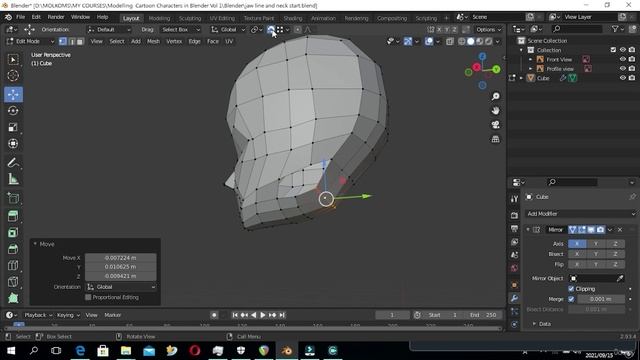The image size is (640, 360).
Task: Open the Vertex menu
Action: [x=174, y=41]
